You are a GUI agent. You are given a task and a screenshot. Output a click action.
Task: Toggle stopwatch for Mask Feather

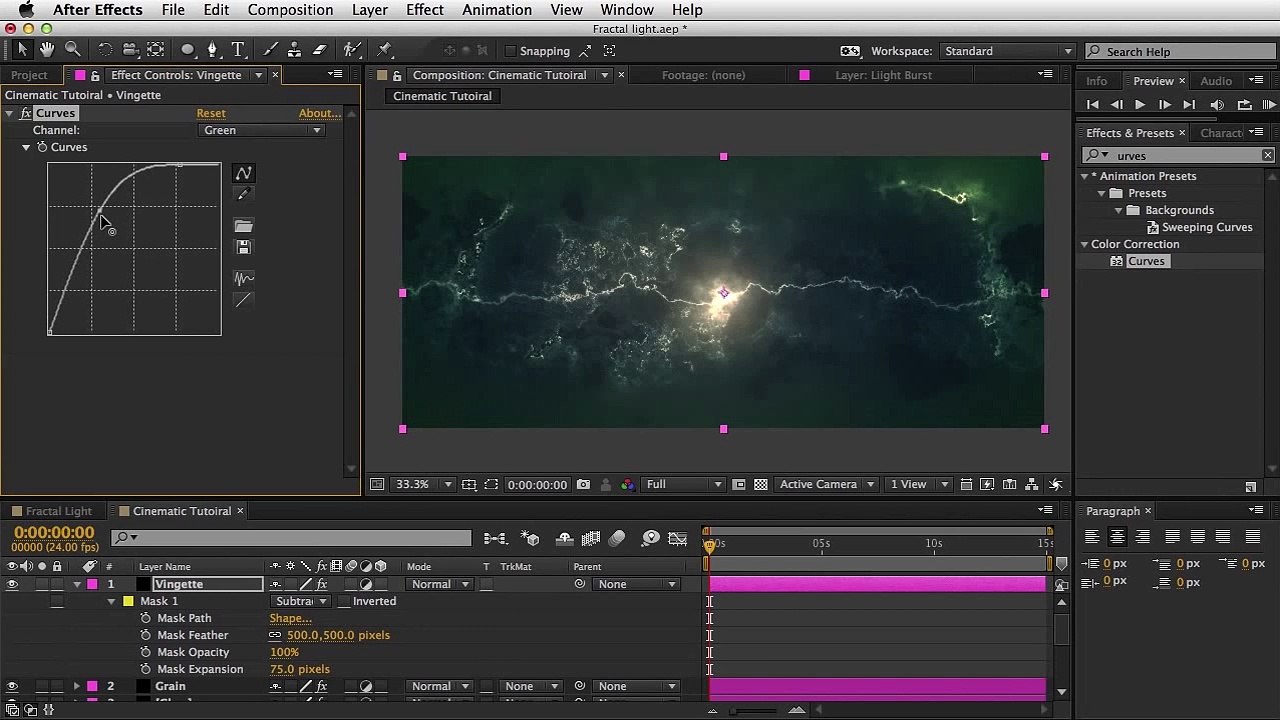[146, 635]
